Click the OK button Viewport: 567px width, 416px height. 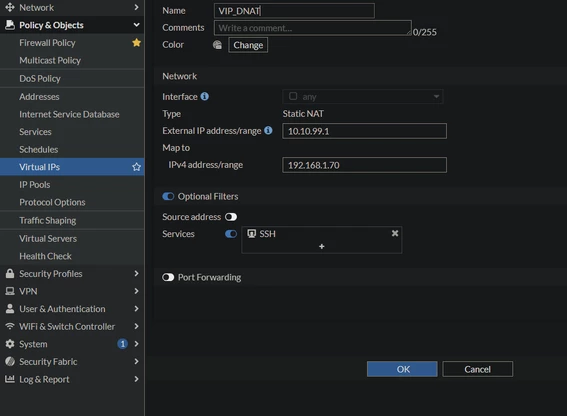402,369
